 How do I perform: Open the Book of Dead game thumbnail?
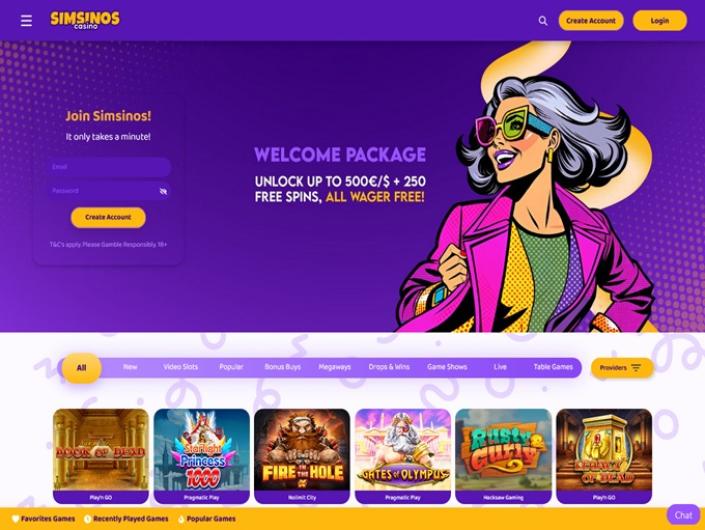101,456
